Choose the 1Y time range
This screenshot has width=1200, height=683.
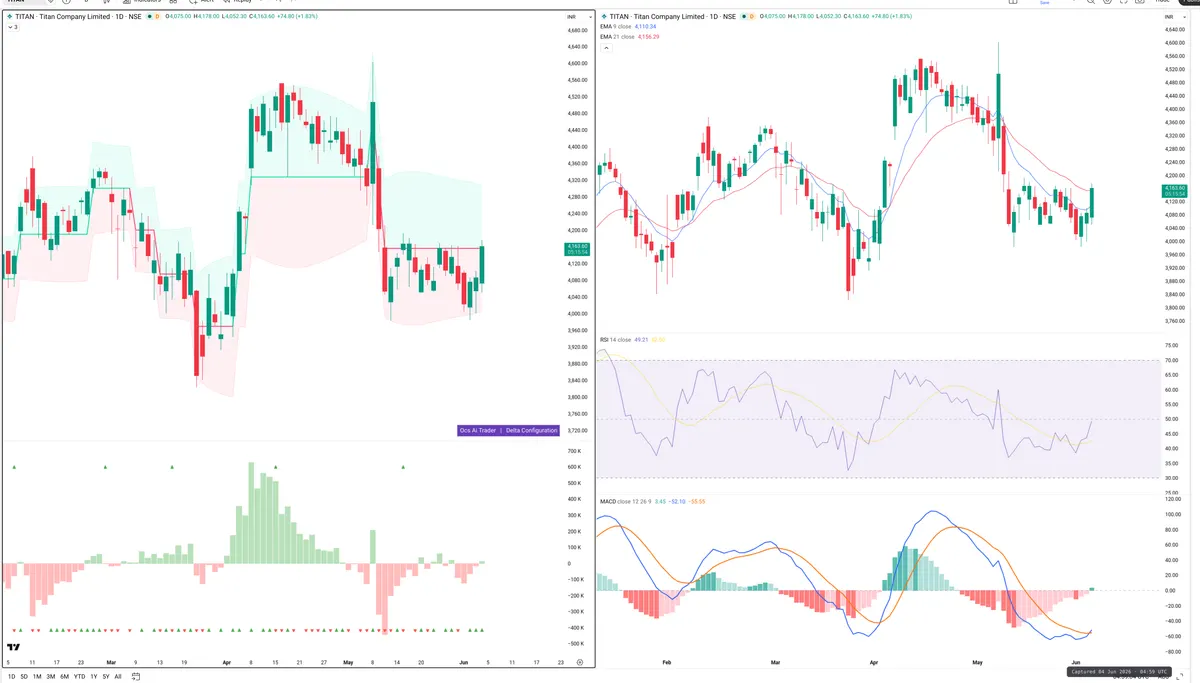pyautogui.click(x=93, y=677)
